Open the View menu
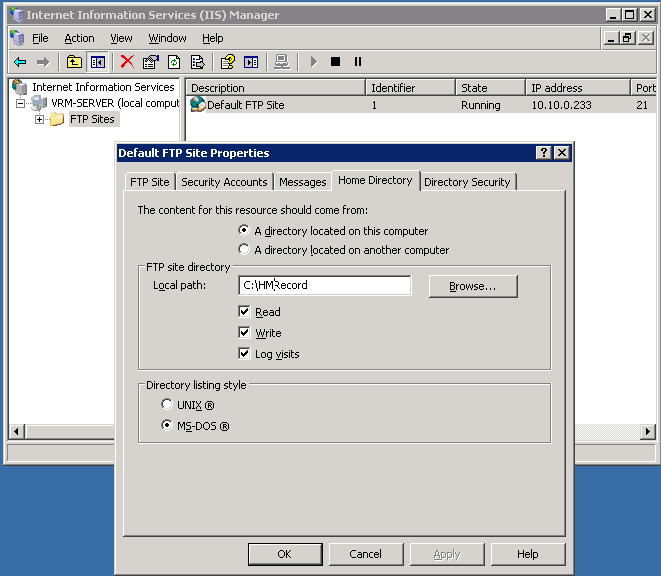This screenshot has width=661, height=576. 121,38
